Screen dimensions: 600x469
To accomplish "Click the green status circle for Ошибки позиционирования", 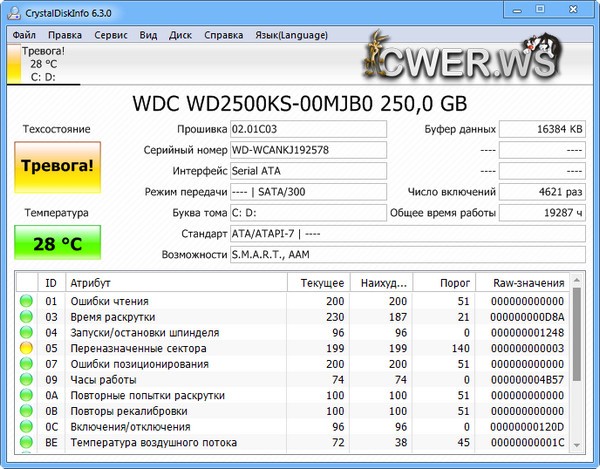I will click(25, 365).
